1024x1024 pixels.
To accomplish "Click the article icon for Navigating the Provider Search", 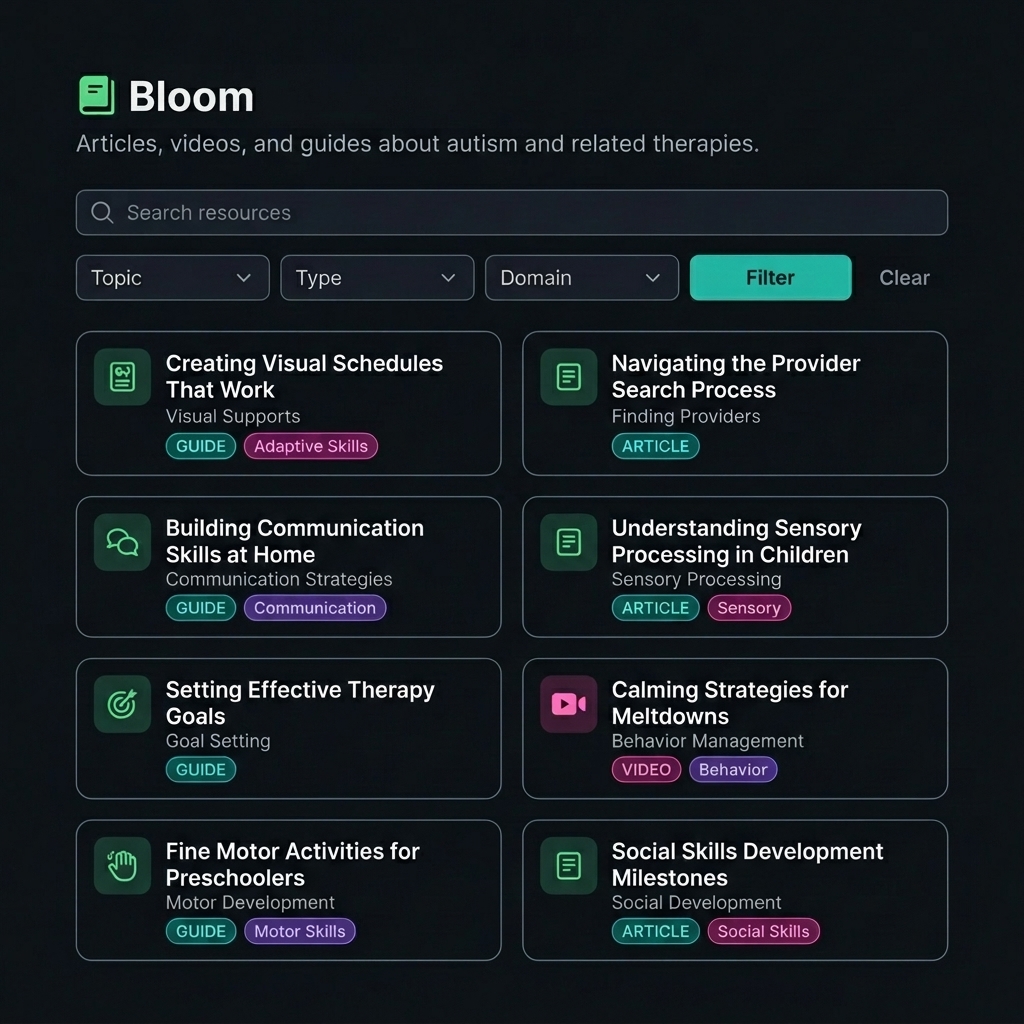I will coord(568,376).
